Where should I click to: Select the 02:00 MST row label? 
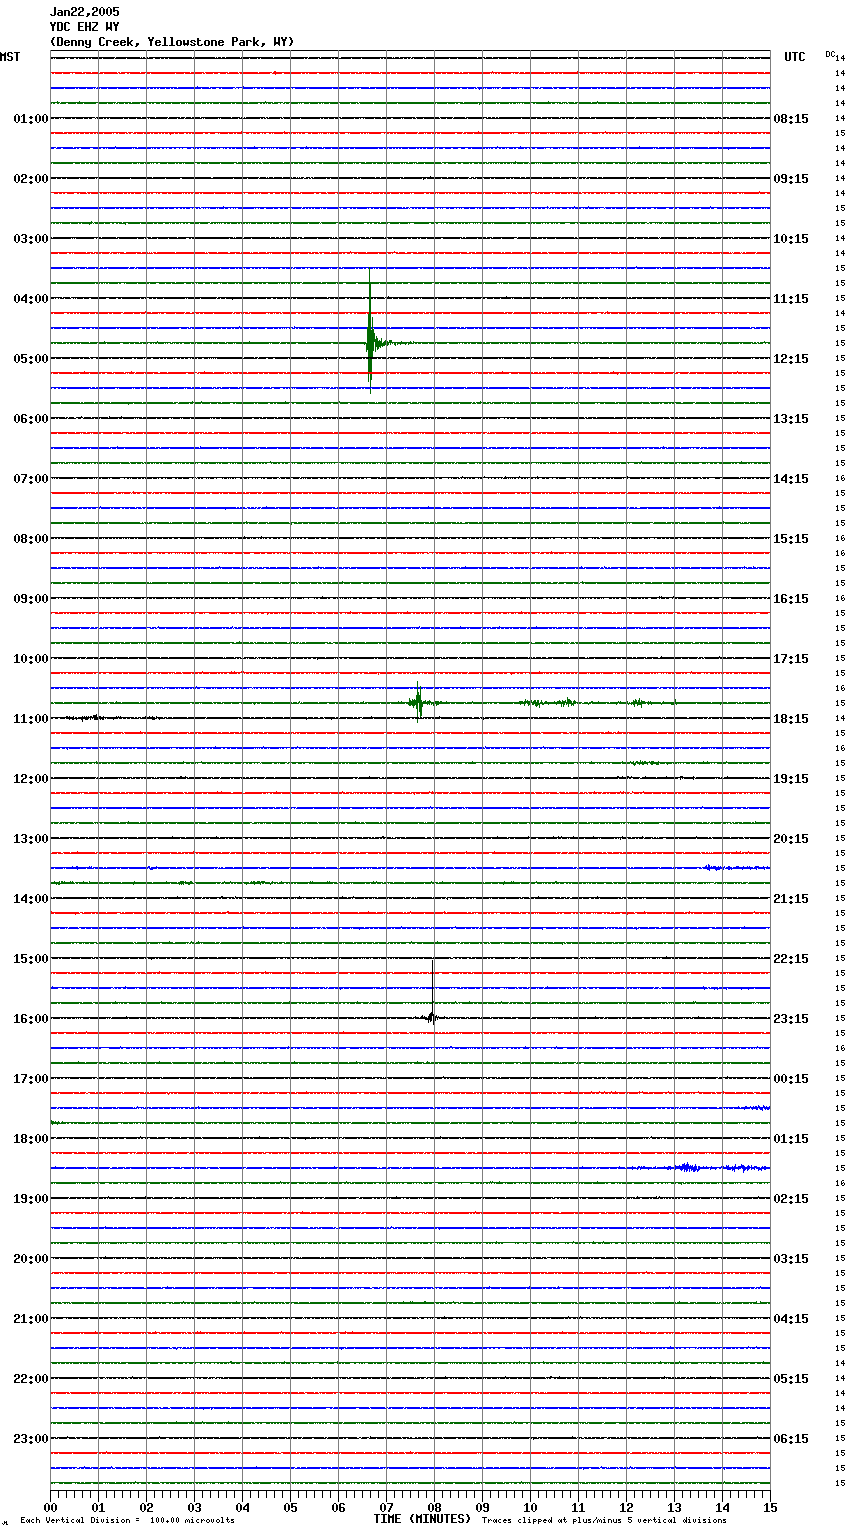[31, 179]
